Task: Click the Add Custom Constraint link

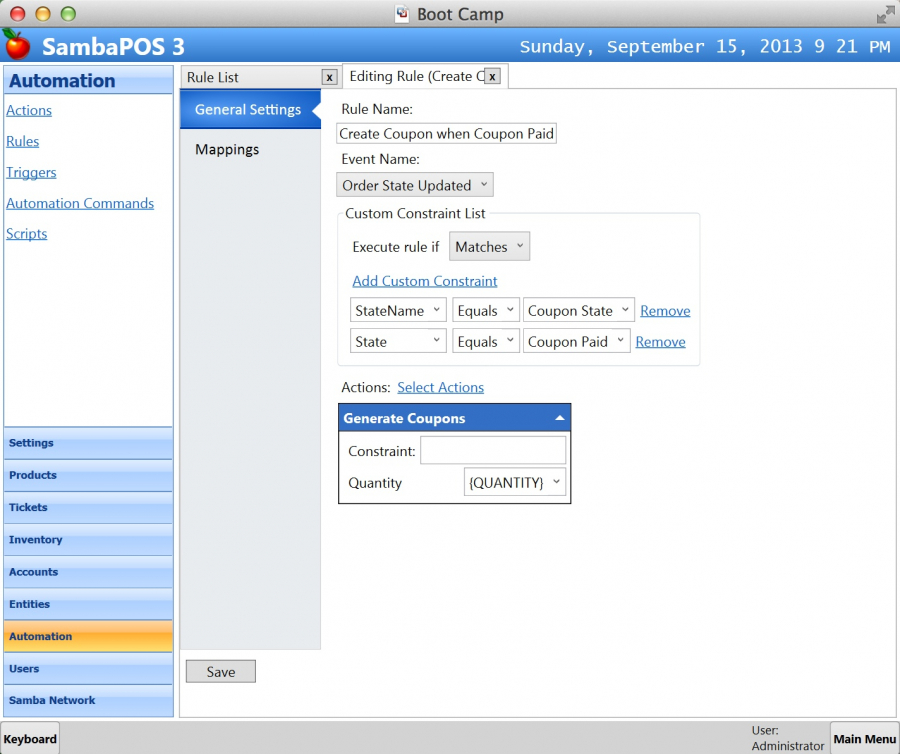Action: tap(425, 281)
